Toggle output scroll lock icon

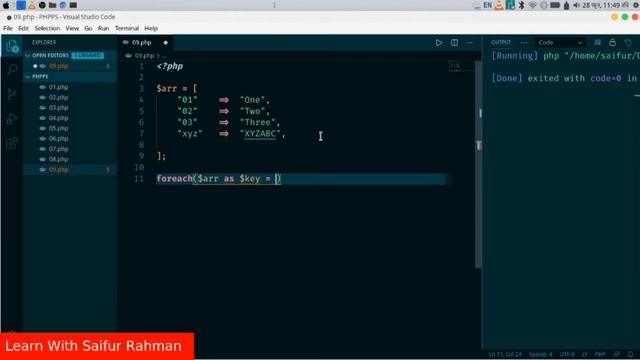click(x=613, y=42)
